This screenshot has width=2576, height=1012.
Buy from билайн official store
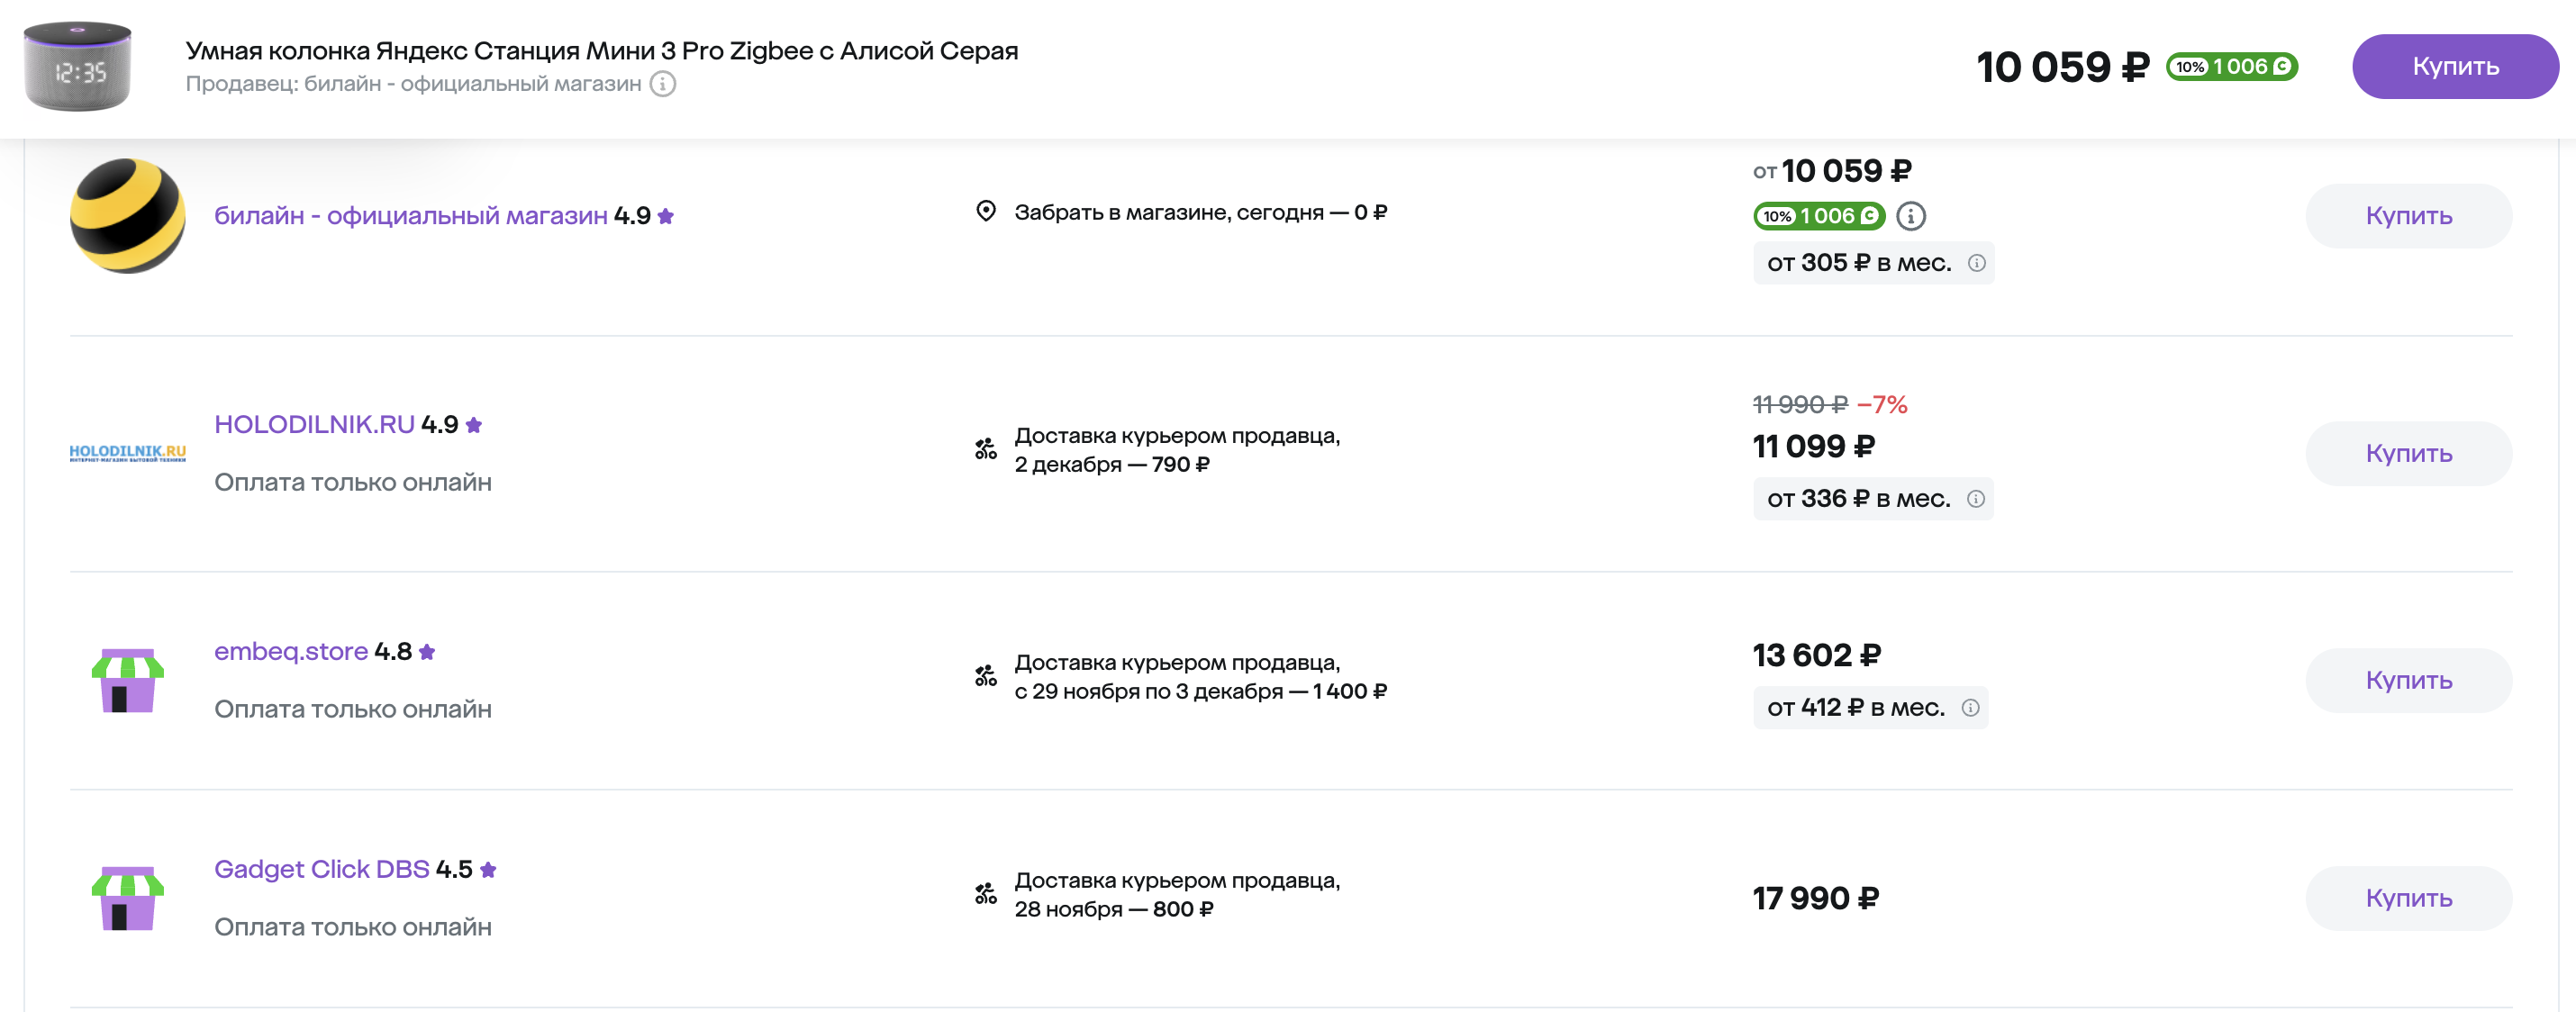coord(2407,216)
